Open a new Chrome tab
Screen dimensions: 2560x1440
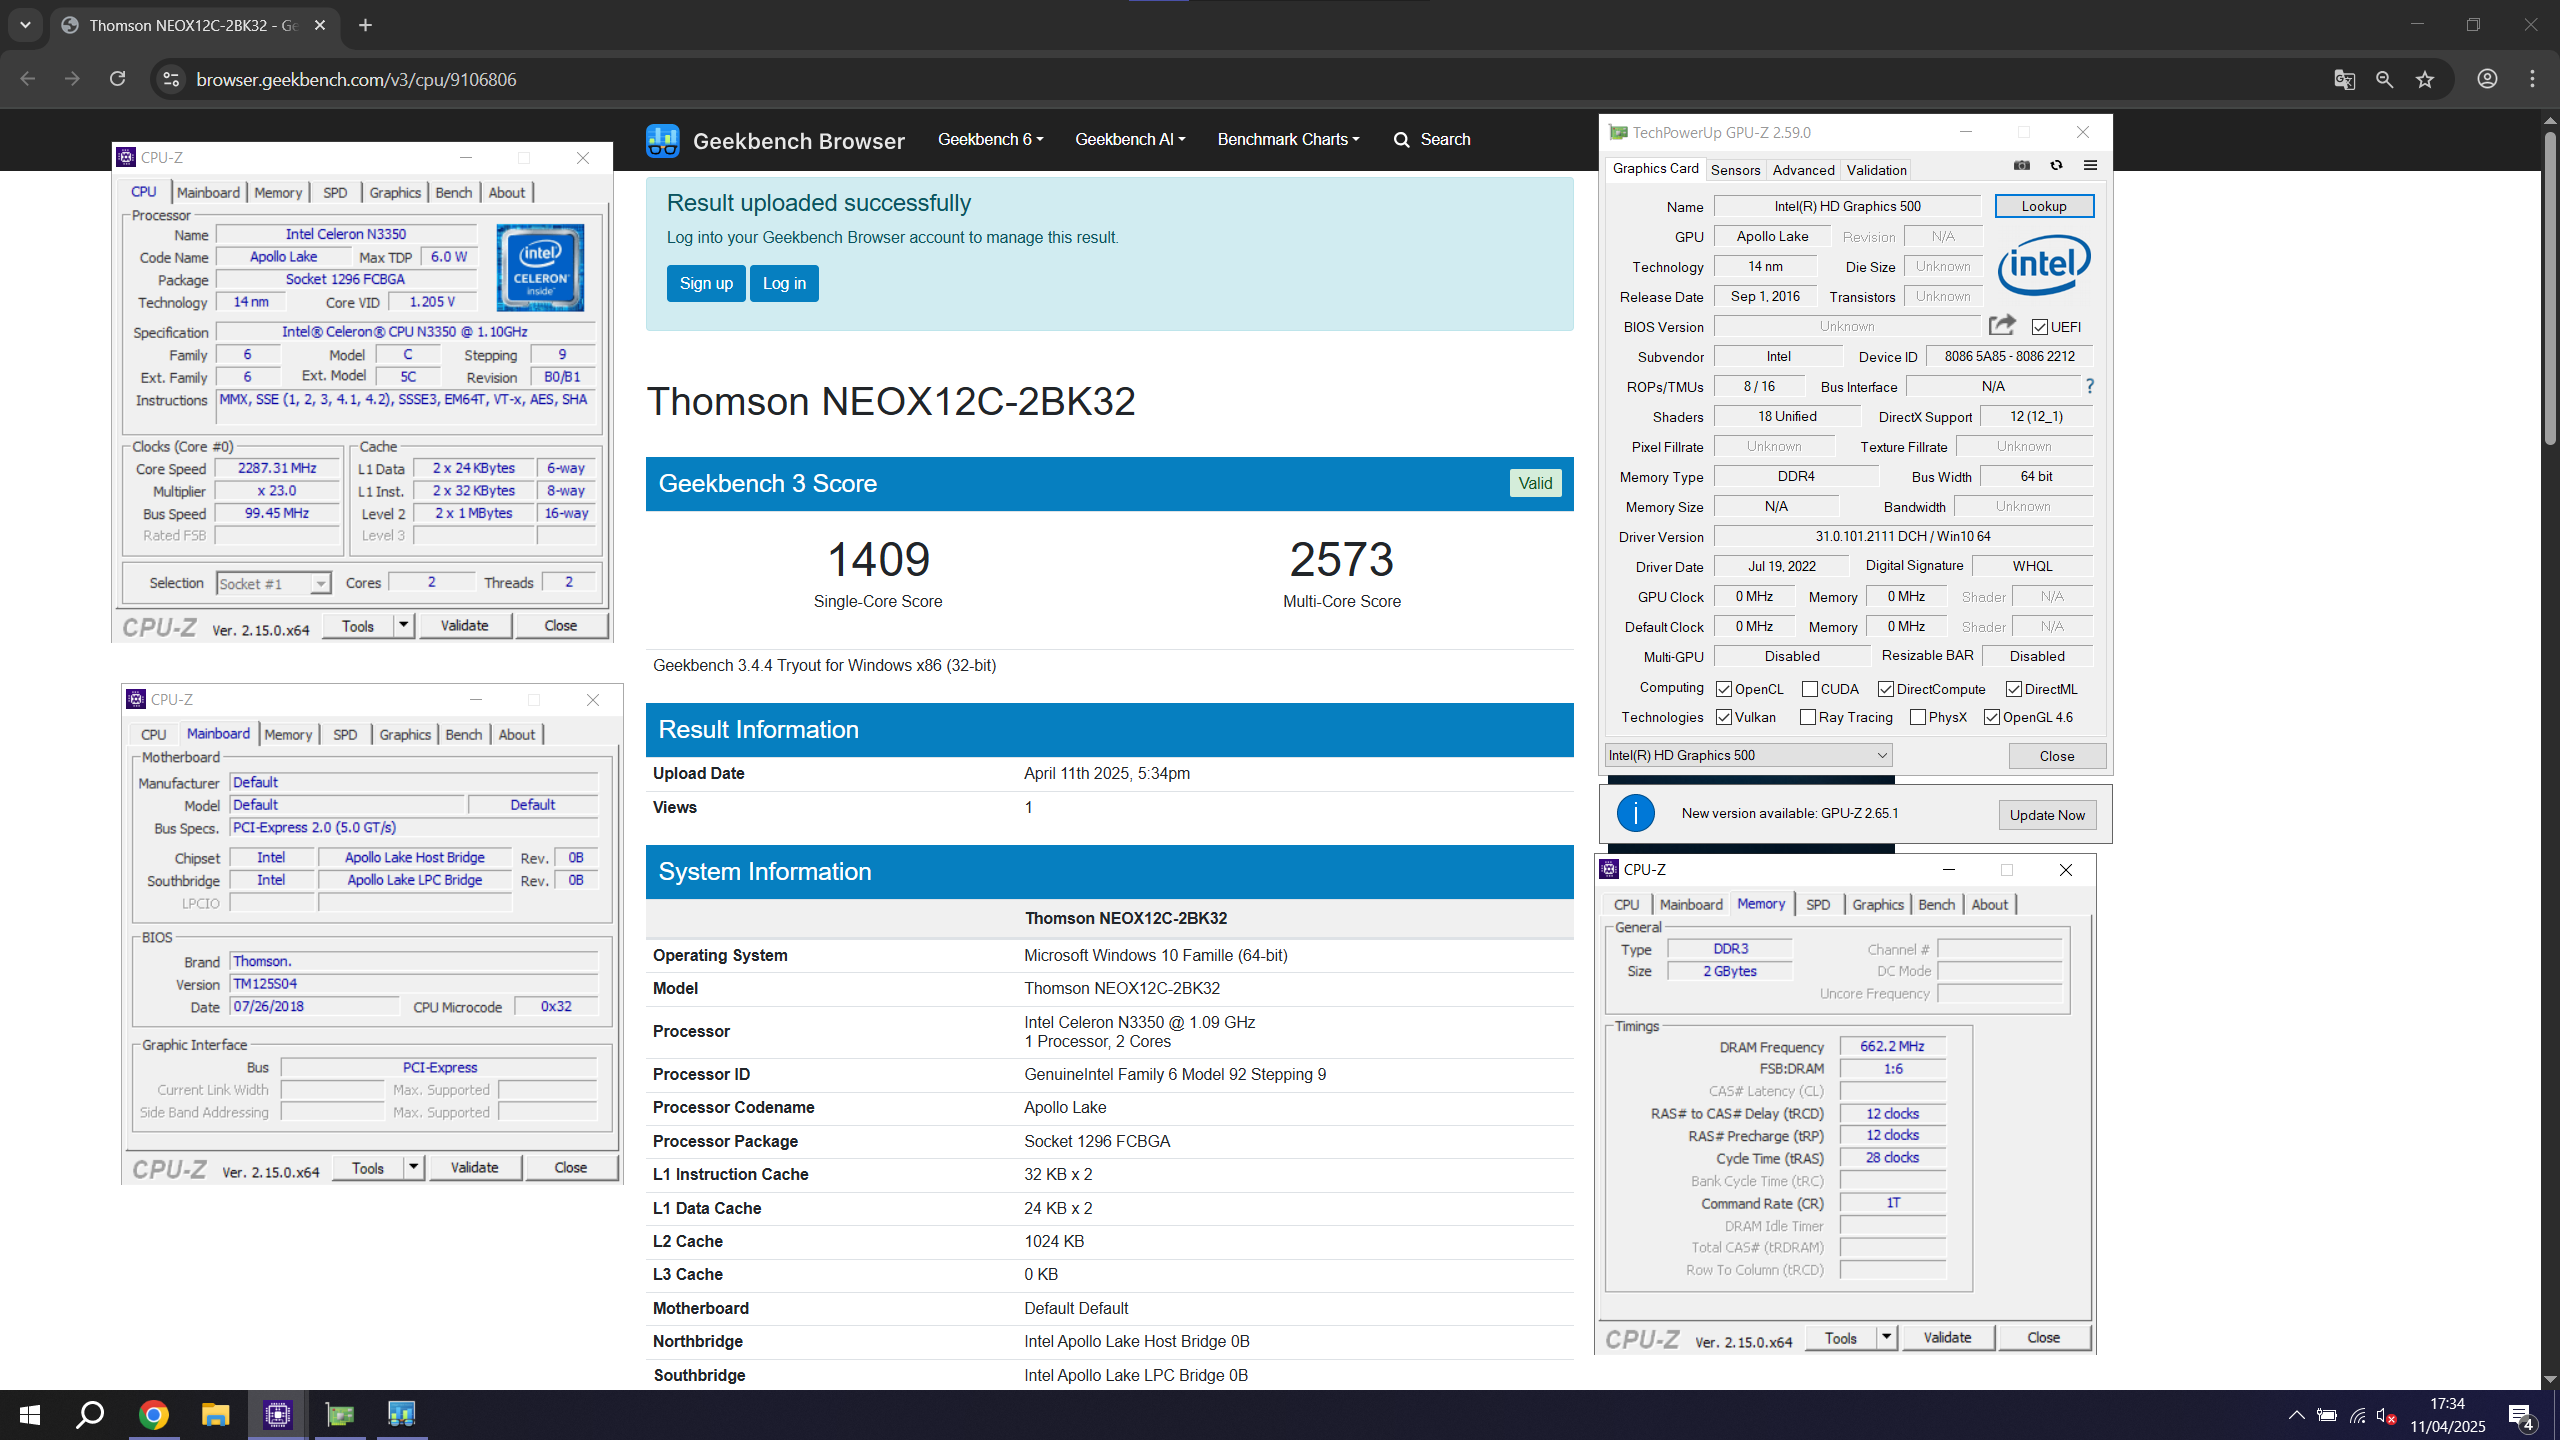click(x=365, y=25)
